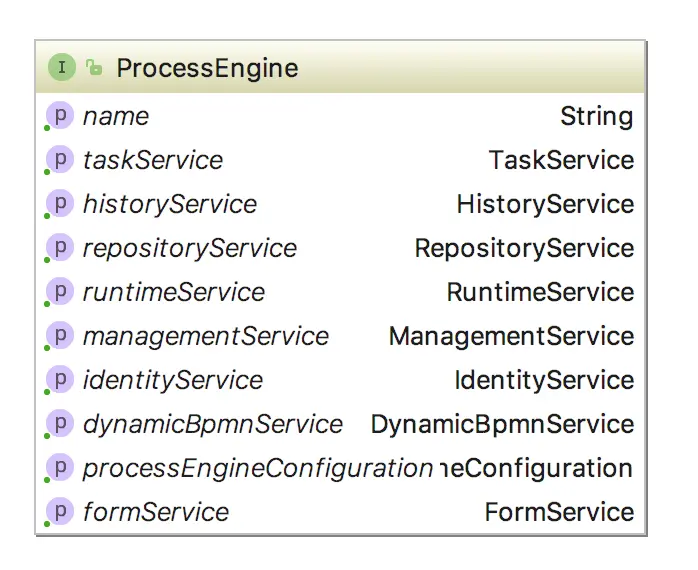
Task: Click the DynamicBpmnService type label
Action: pyautogui.click(x=502, y=424)
